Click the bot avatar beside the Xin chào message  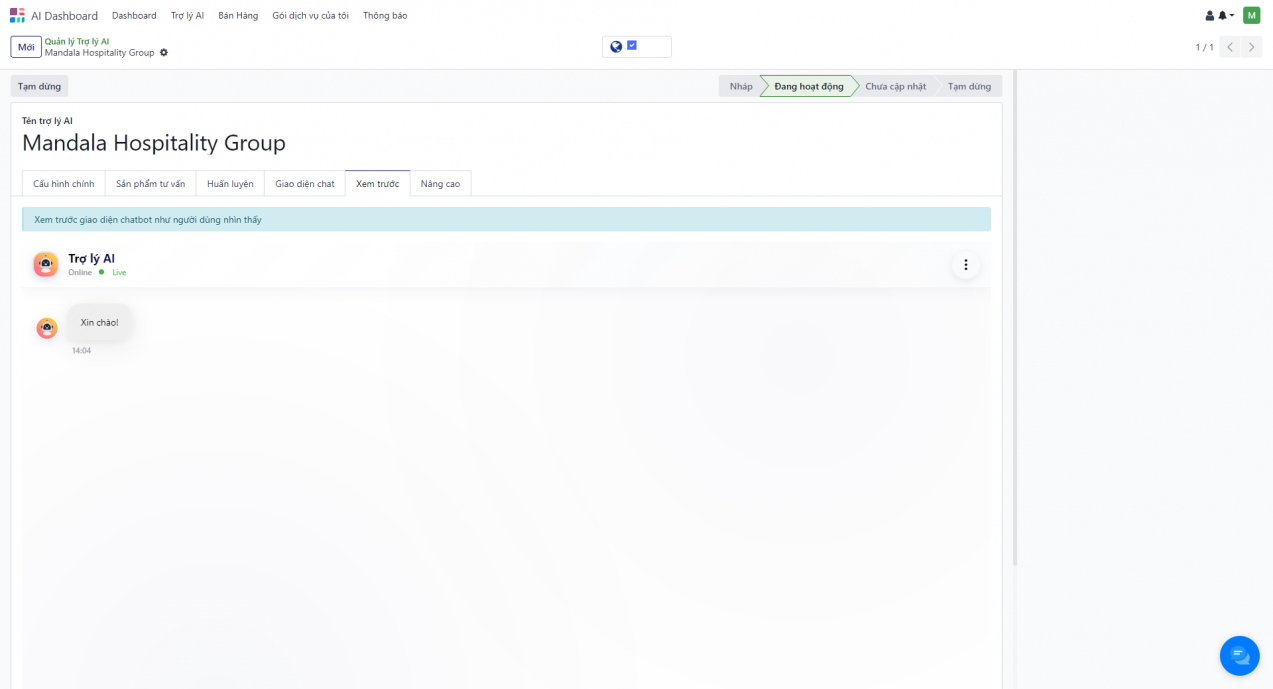point(47,328)
